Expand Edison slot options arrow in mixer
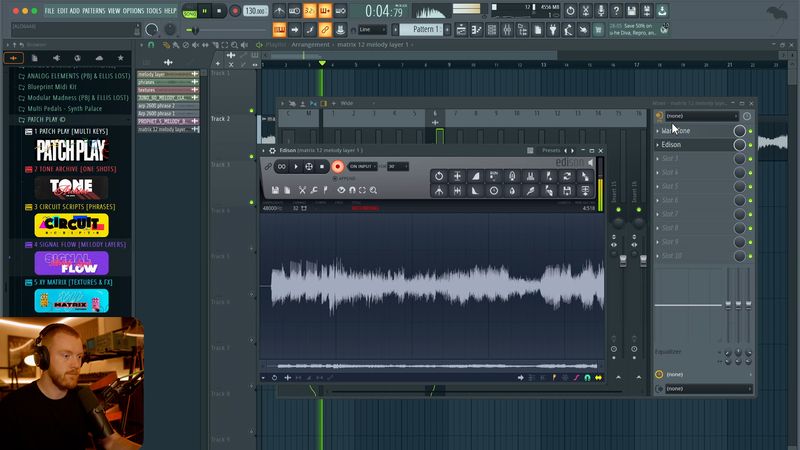 point(657,145)
